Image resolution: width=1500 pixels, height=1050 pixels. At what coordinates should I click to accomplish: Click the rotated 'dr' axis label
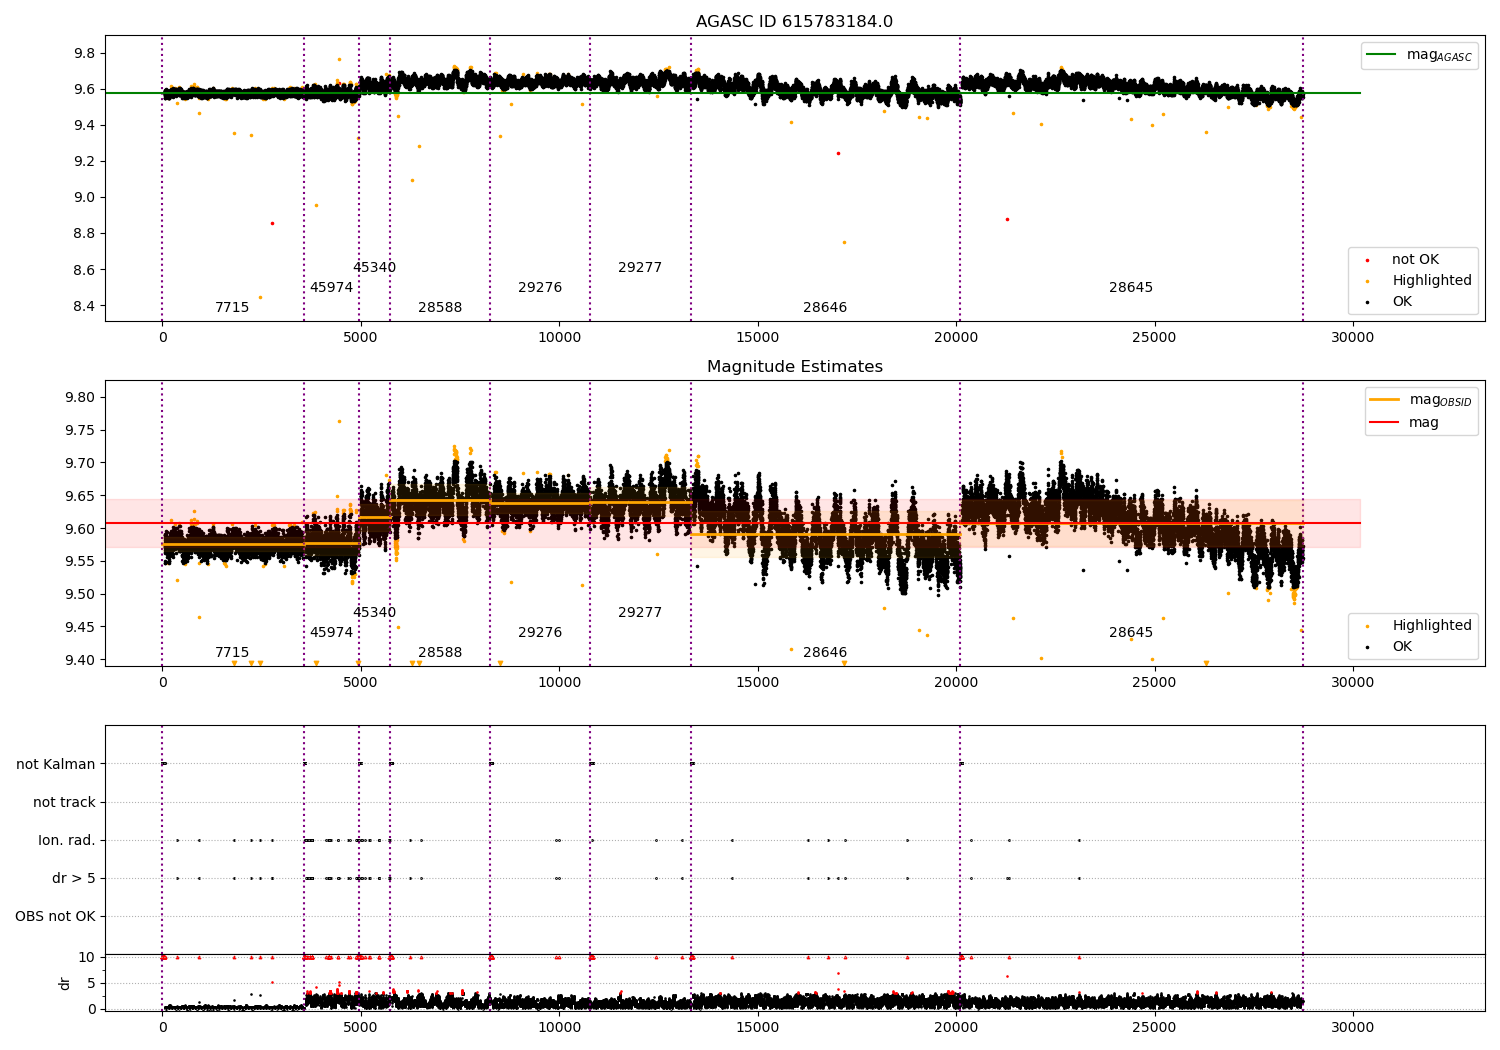point(65,983)
